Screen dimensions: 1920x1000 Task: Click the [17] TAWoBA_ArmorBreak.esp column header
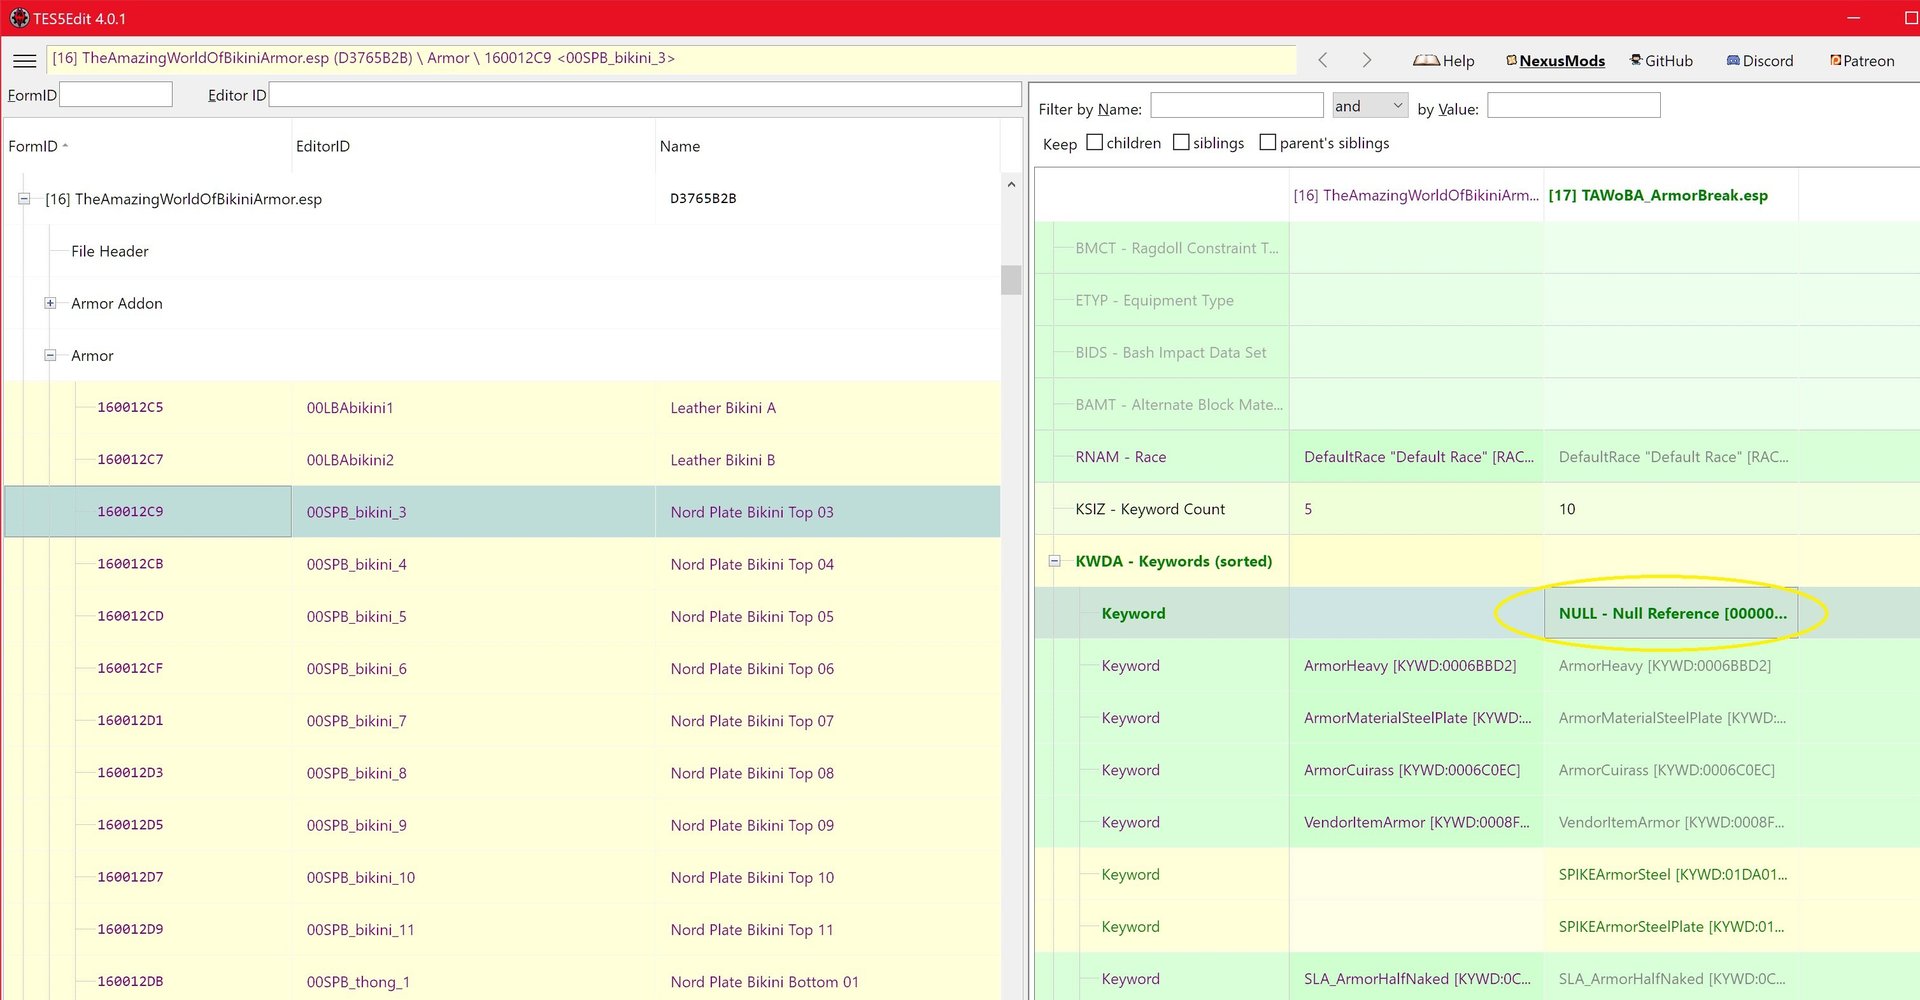pyautogui.click(x=1671, y=195)
